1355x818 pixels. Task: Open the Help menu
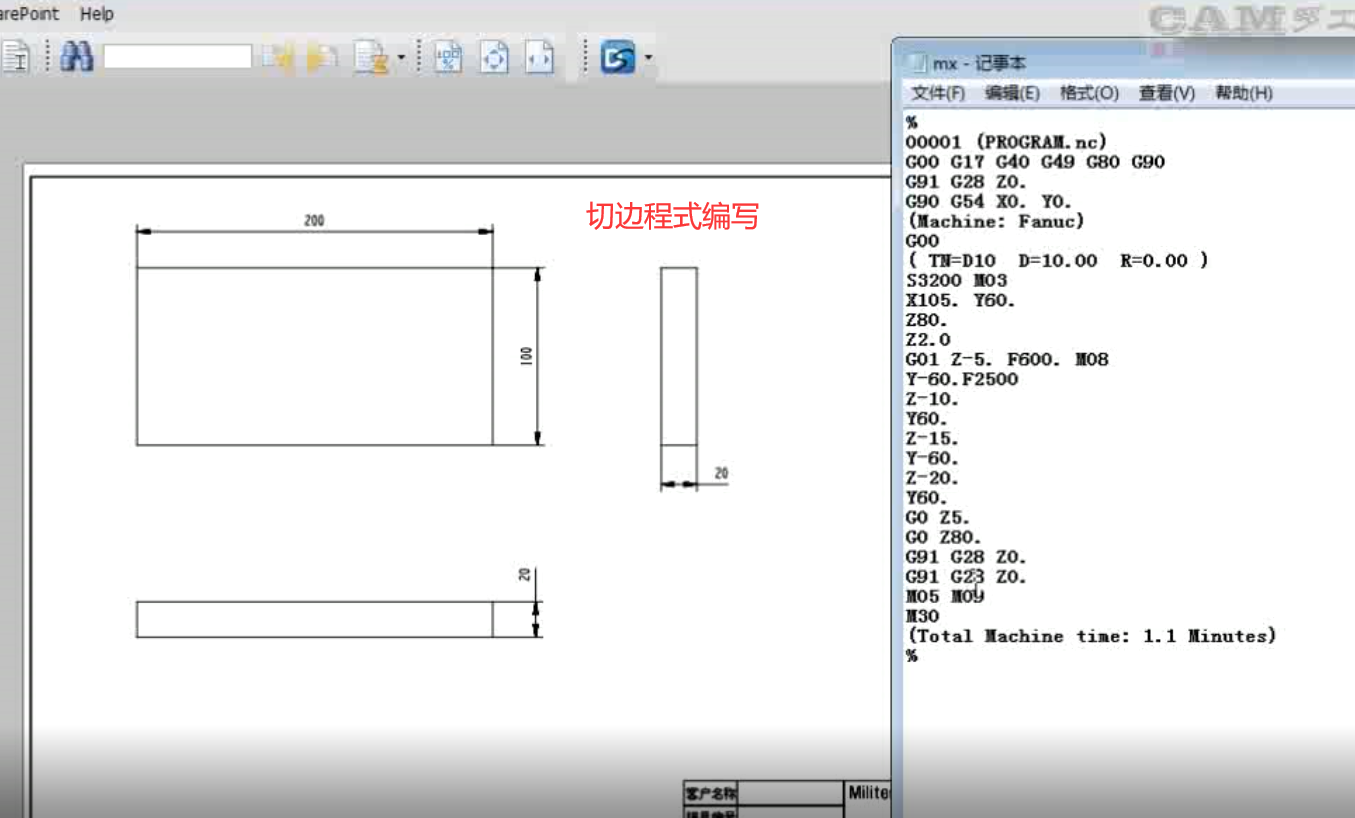tap(97, 14)
